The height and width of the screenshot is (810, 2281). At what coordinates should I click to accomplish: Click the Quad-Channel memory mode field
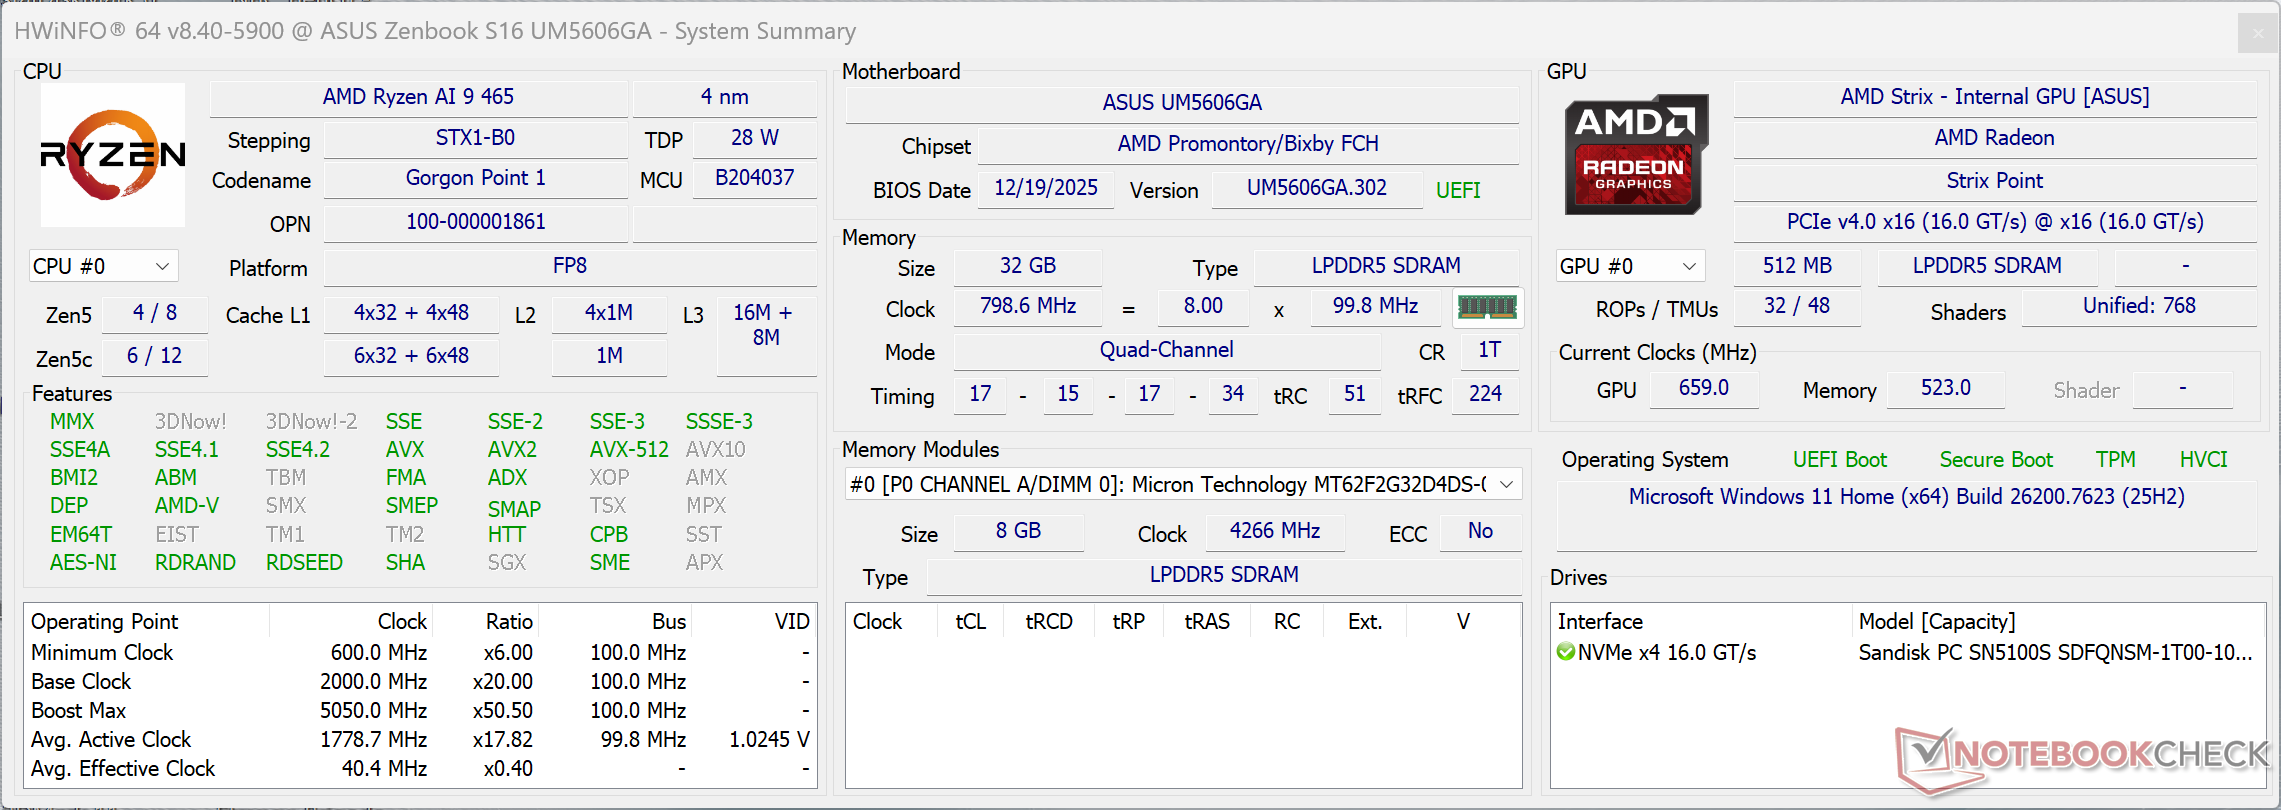coord(1166,350)
